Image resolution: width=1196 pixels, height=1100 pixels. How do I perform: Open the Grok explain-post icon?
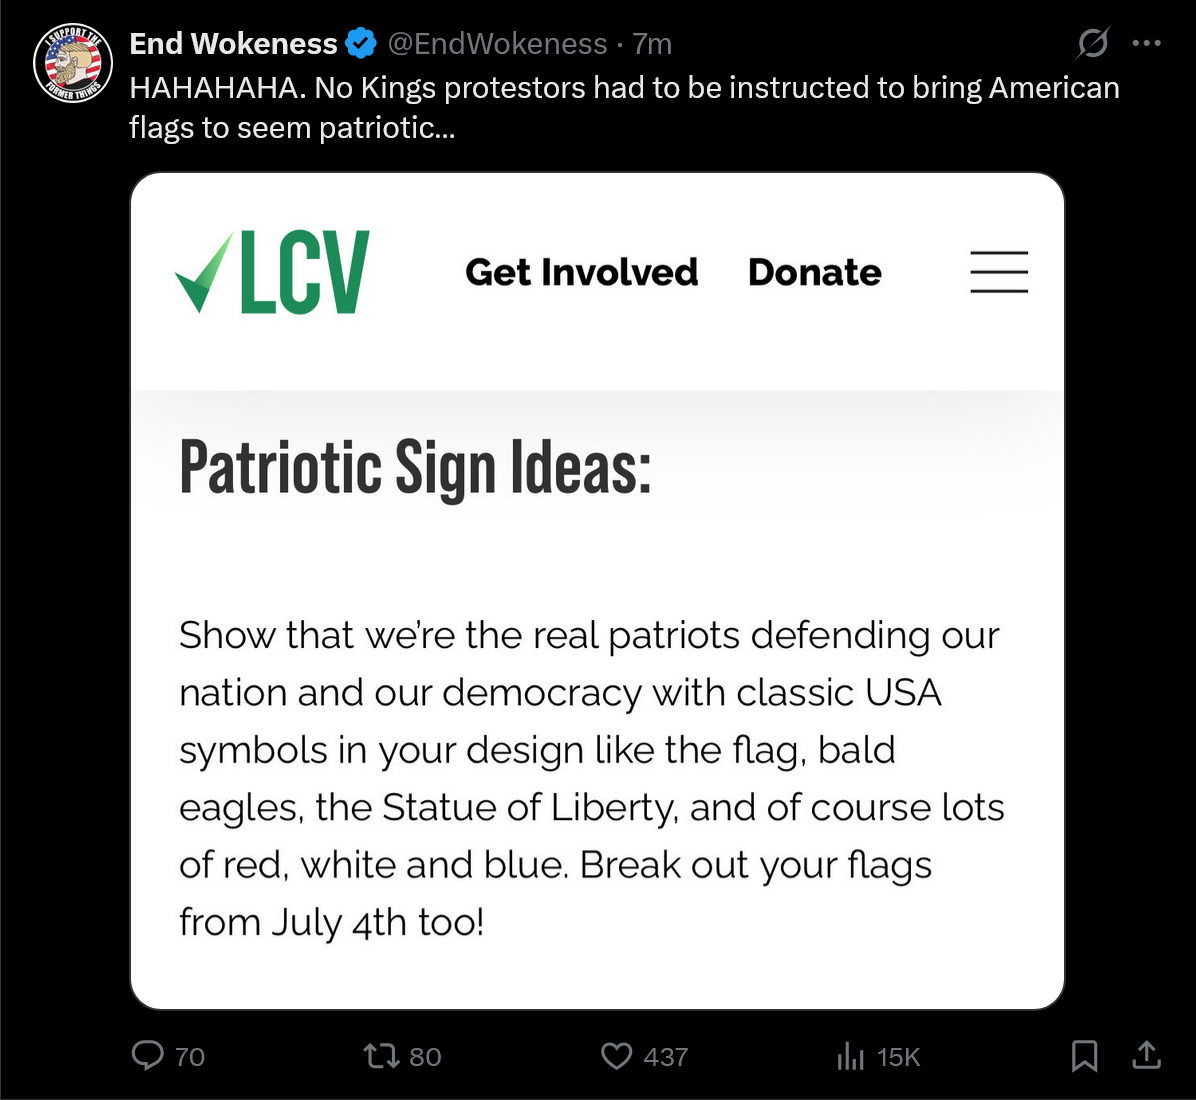1092,43
